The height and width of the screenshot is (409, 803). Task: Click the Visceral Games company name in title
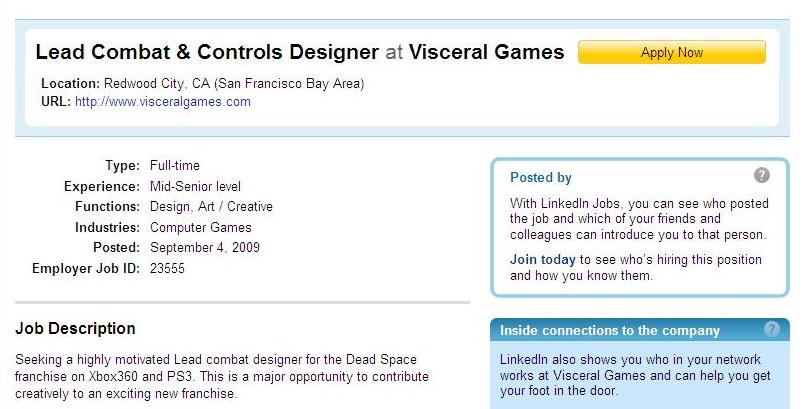tap(487, 52)
